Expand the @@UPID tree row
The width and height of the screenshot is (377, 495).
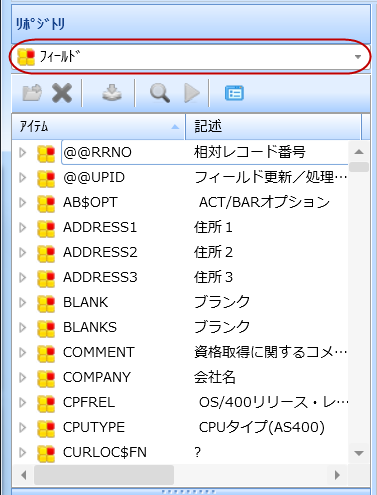[x=23, y=177]
